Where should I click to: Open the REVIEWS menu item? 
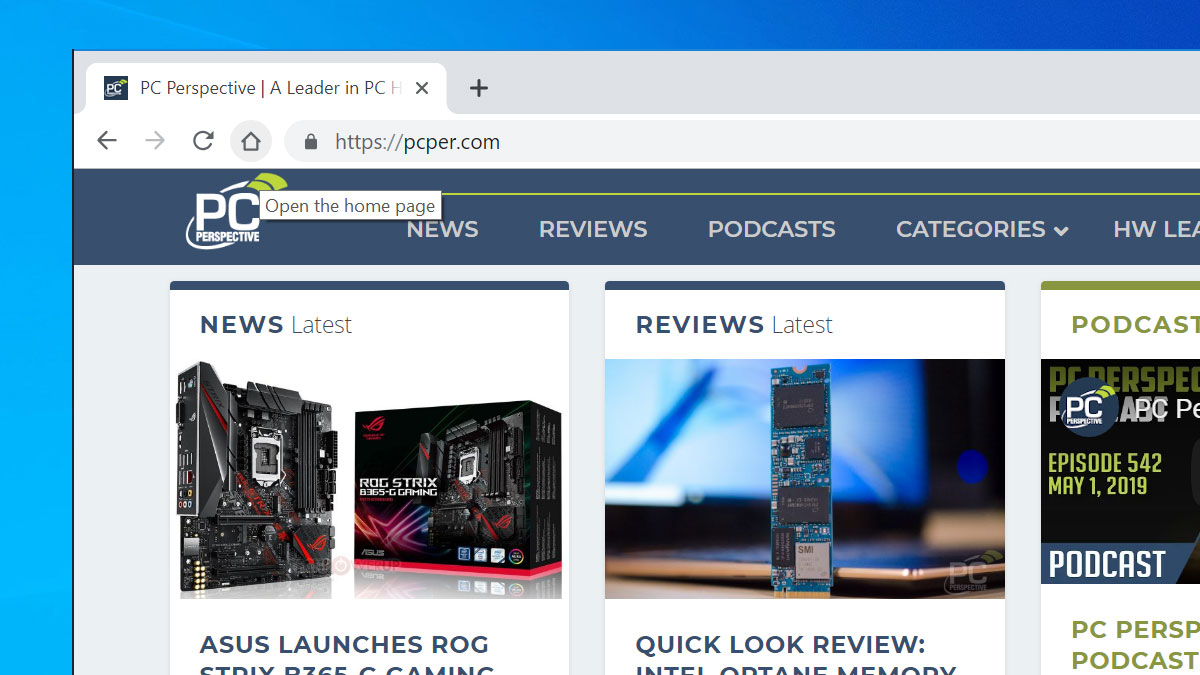click(x=593, y=229)
